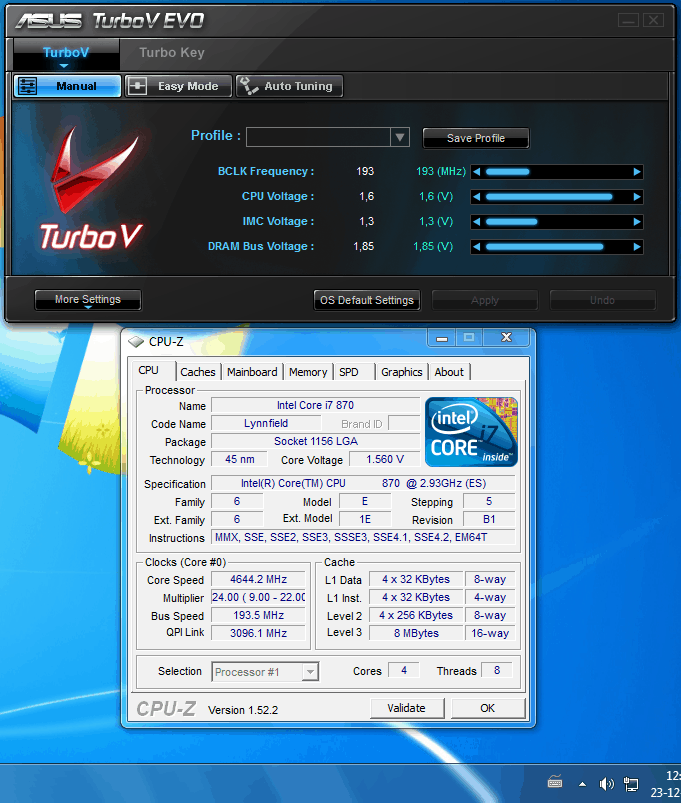Increase DRAM Bus Voltage with right arrow
The height and width of the screenshot is (803, 681).
(x=636, y=247)
